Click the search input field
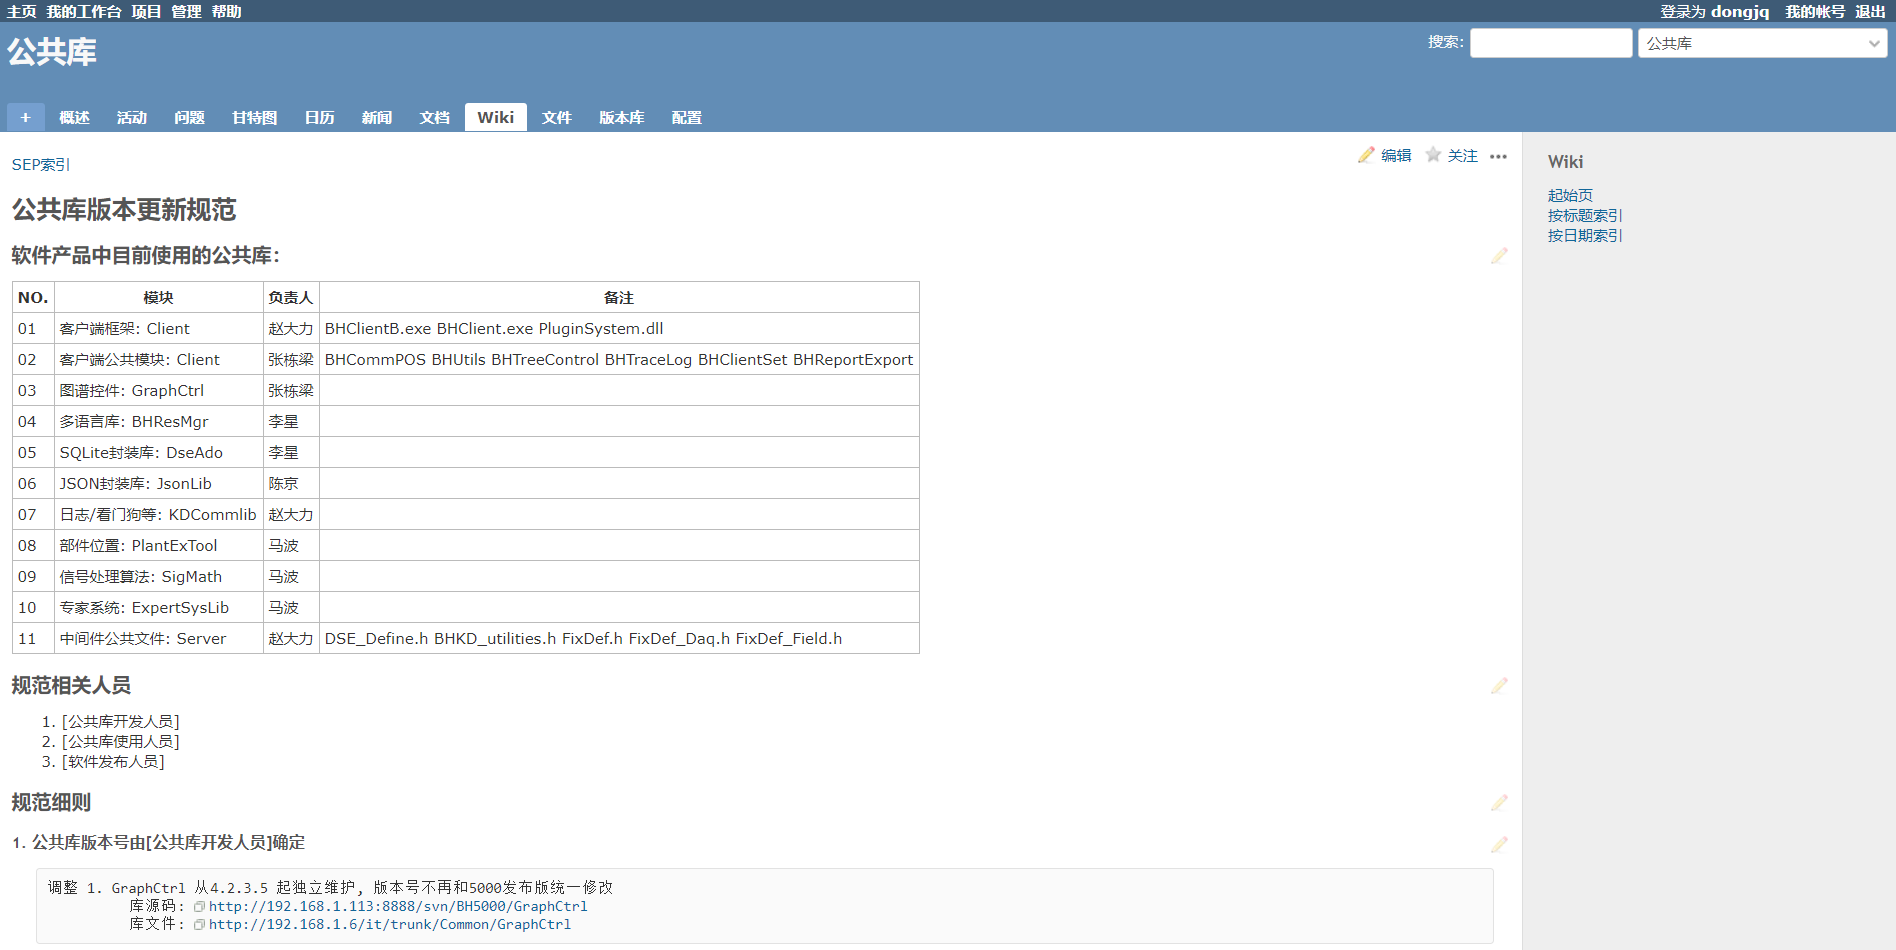 pos(1550,43)
